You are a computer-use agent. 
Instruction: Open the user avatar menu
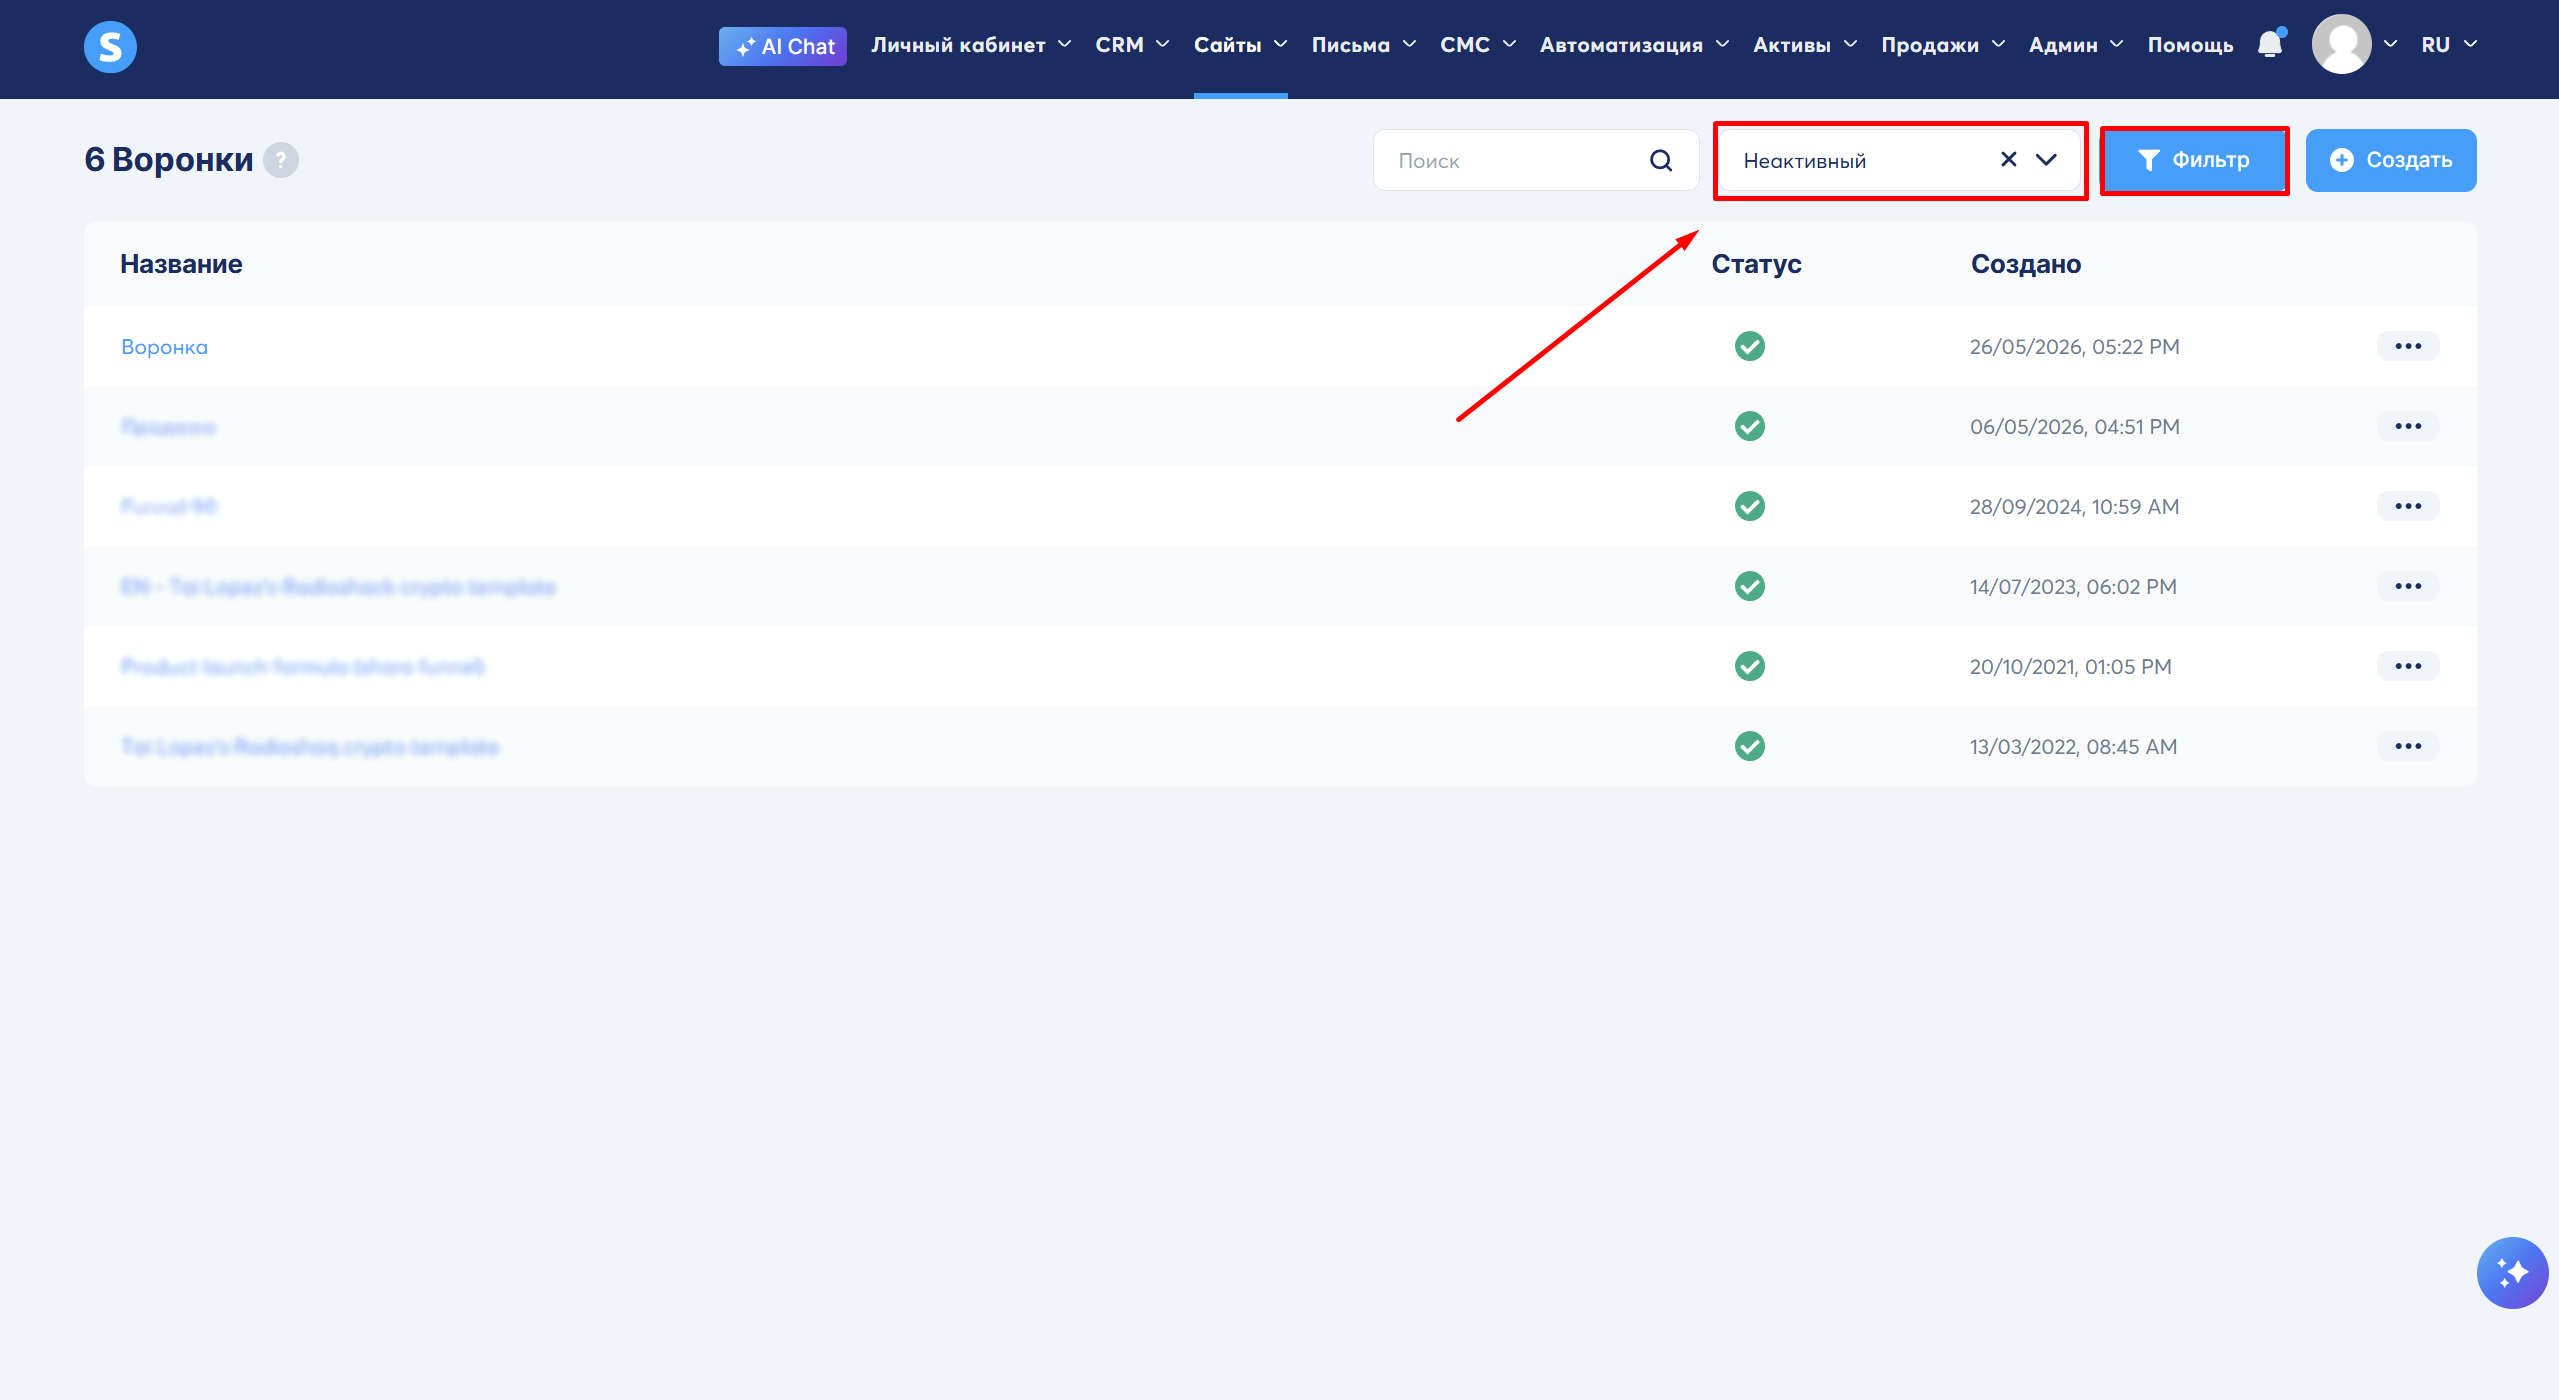2341,44
